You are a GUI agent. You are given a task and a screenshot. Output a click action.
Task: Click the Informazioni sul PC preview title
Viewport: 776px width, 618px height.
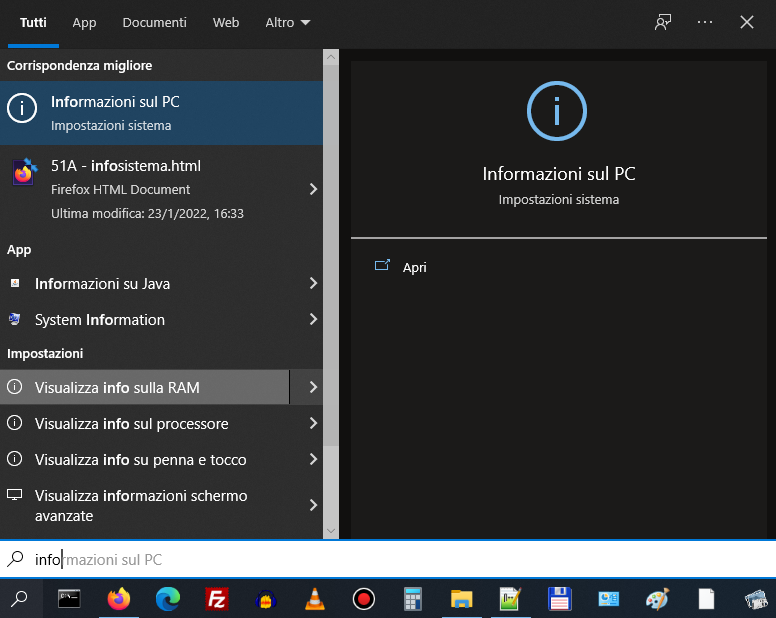tap(559, 174)
